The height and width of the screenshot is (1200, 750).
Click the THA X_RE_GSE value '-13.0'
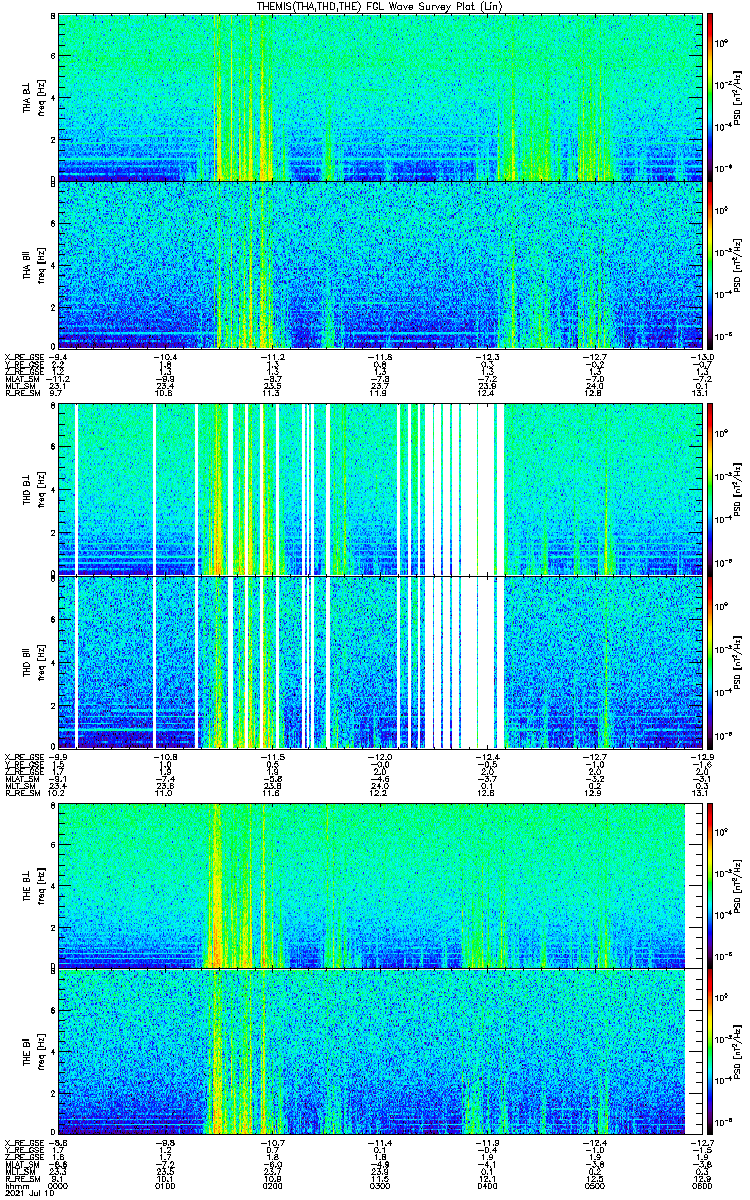[x=703, y=356]
